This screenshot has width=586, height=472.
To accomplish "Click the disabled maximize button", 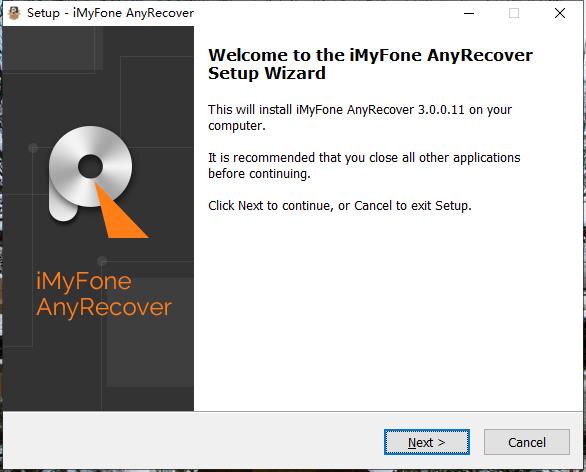I will 514,13.
